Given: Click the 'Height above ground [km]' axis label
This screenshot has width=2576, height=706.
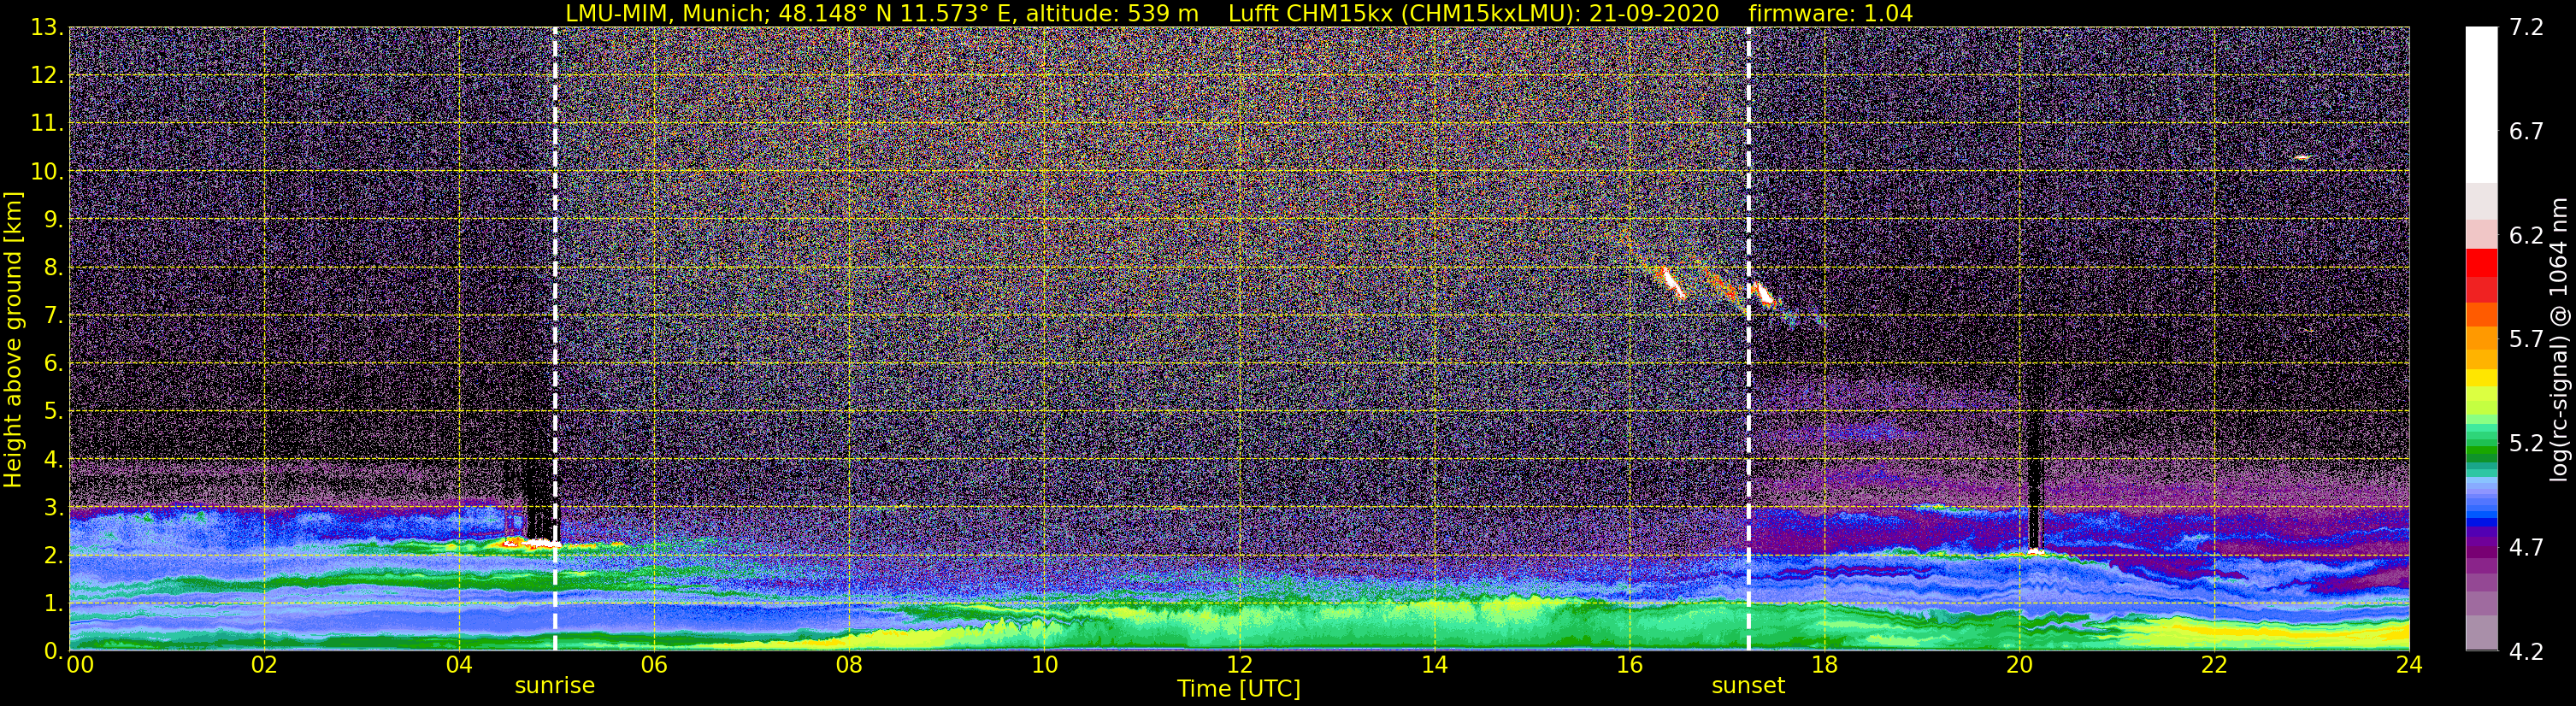Looking at the screenshot, I should click(x=13, y=339).
